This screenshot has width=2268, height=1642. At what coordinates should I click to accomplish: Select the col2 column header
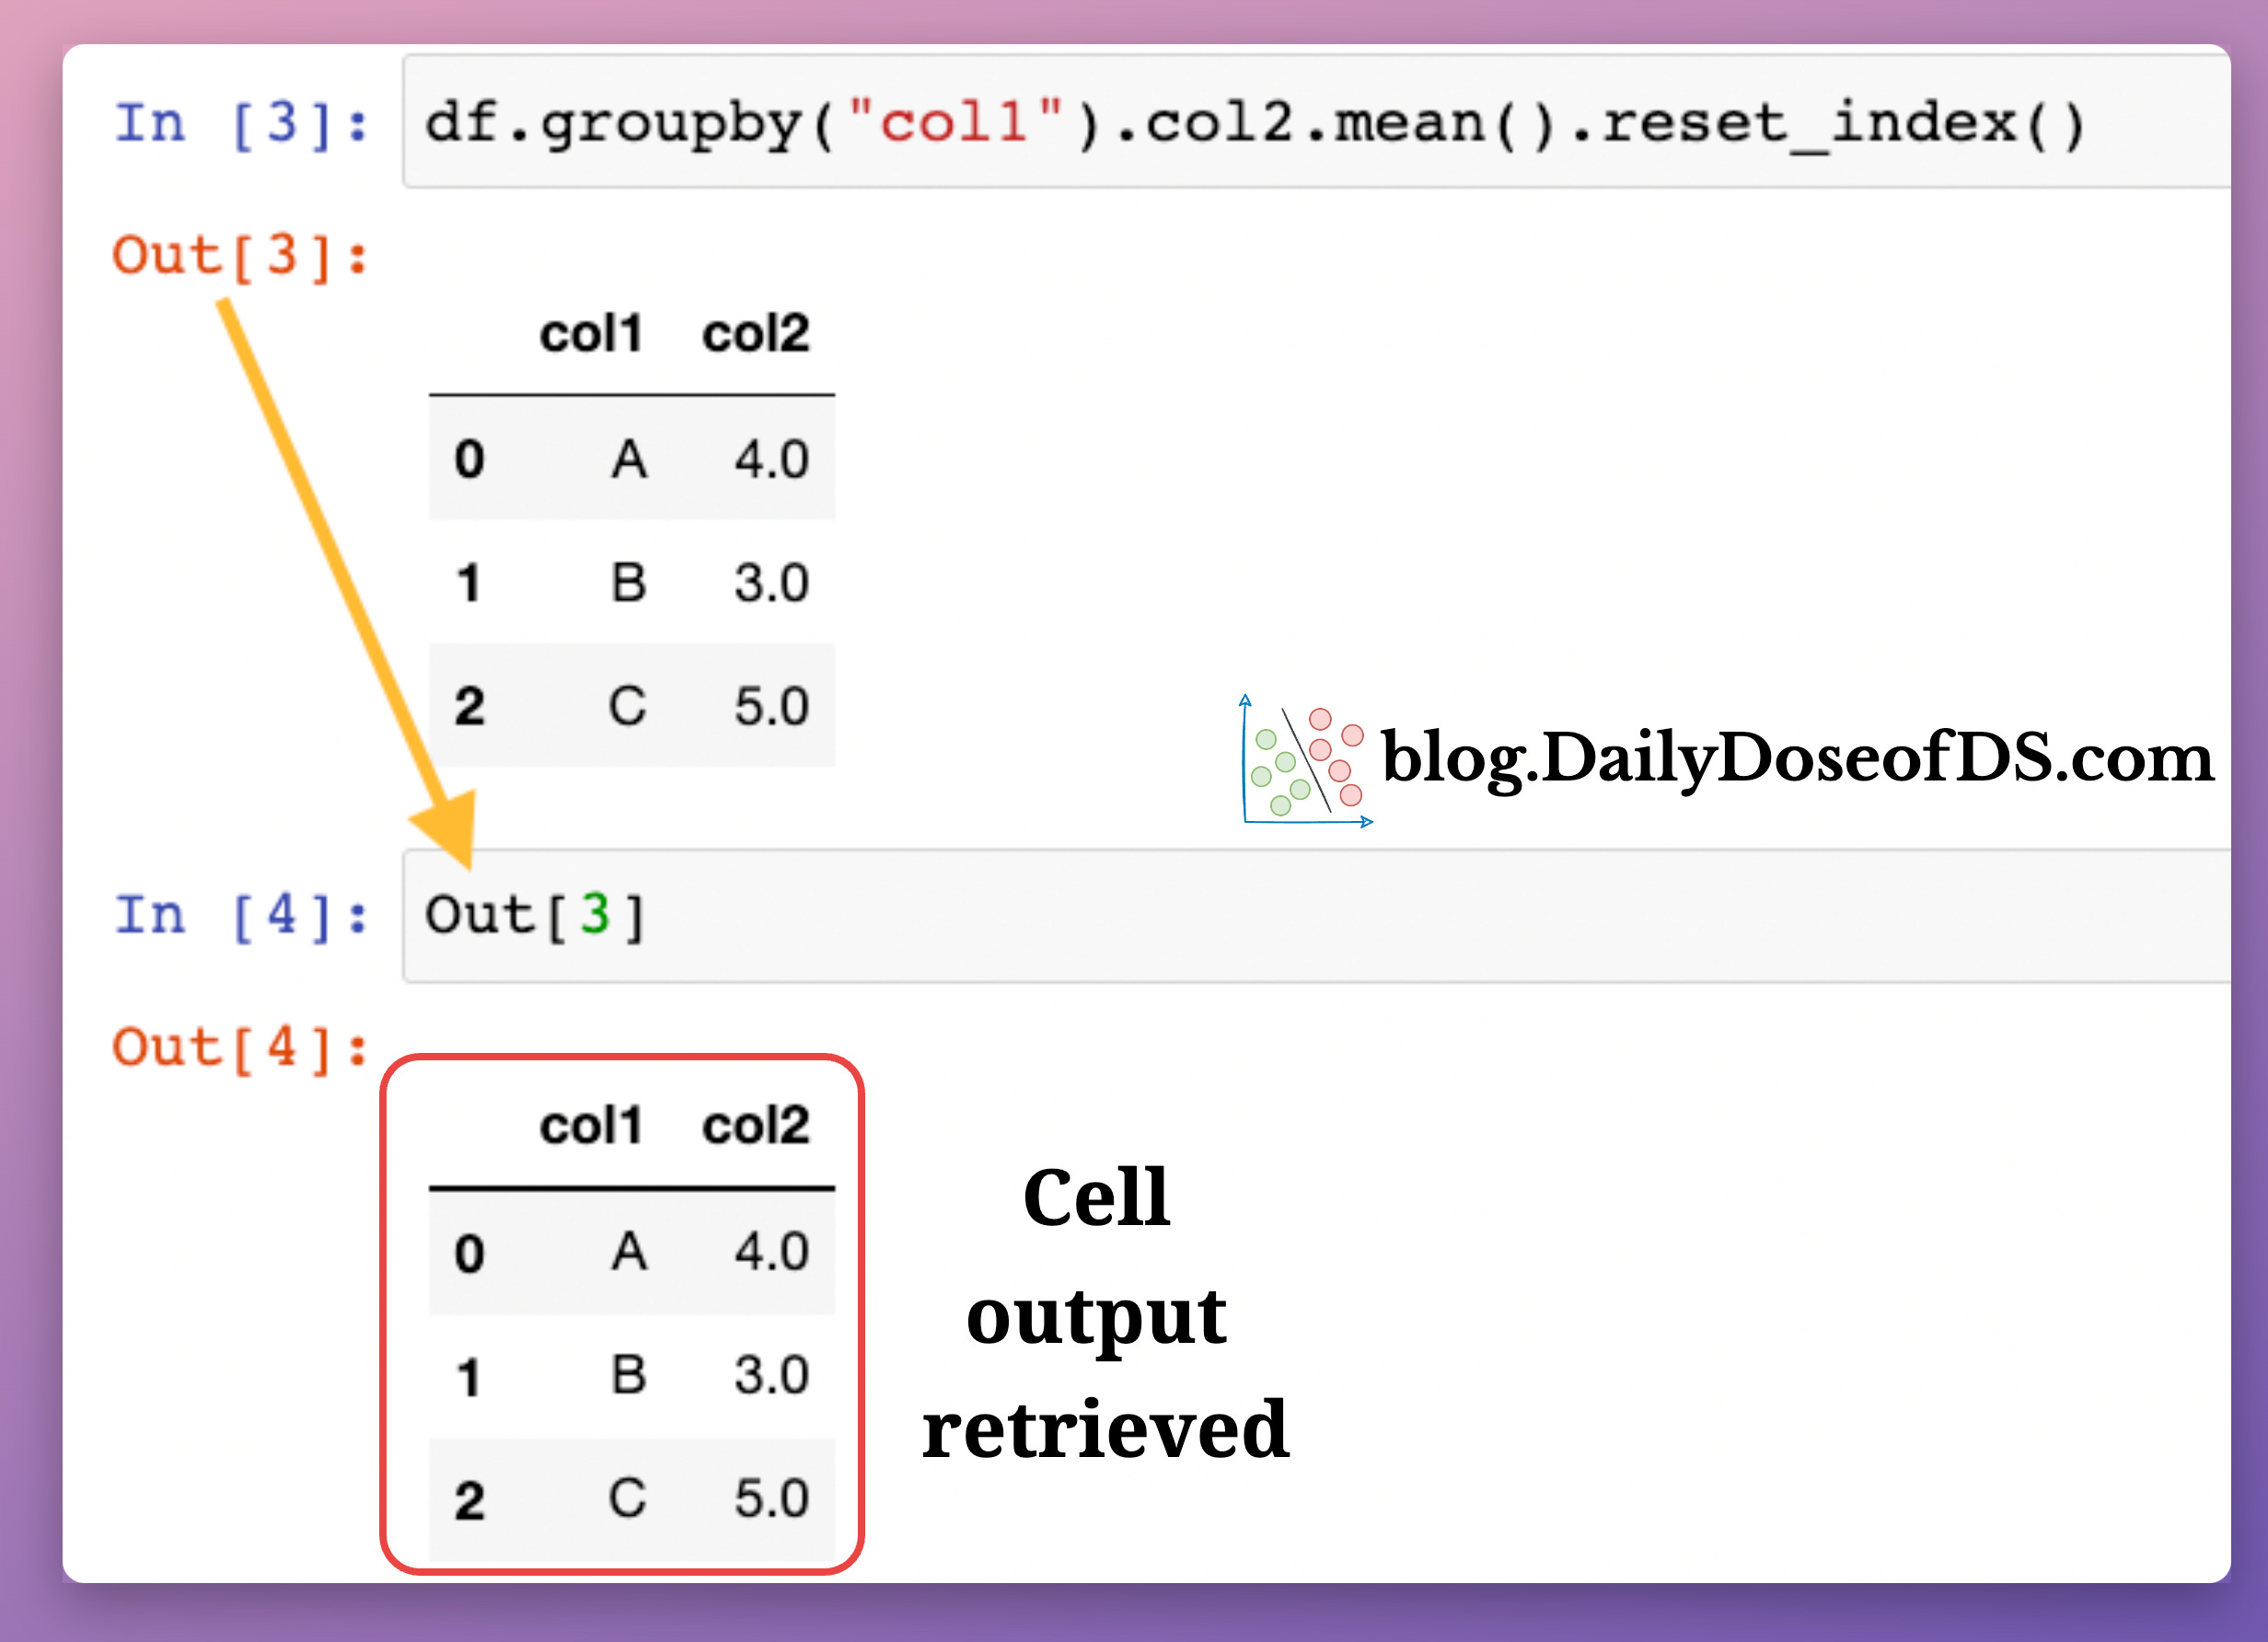[755, 335]
